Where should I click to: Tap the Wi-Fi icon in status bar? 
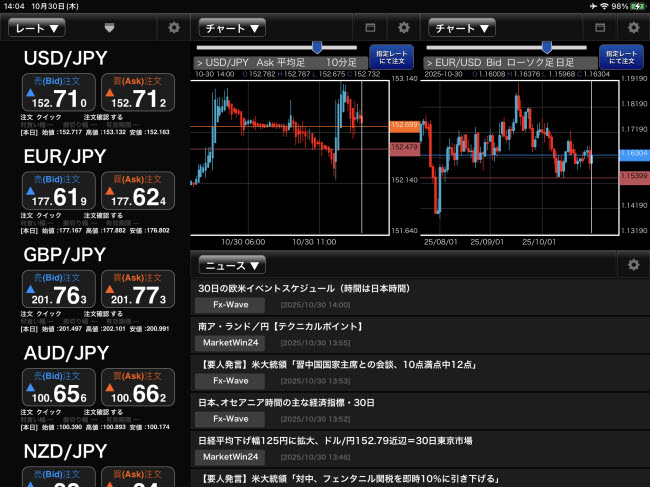point(604,6)
